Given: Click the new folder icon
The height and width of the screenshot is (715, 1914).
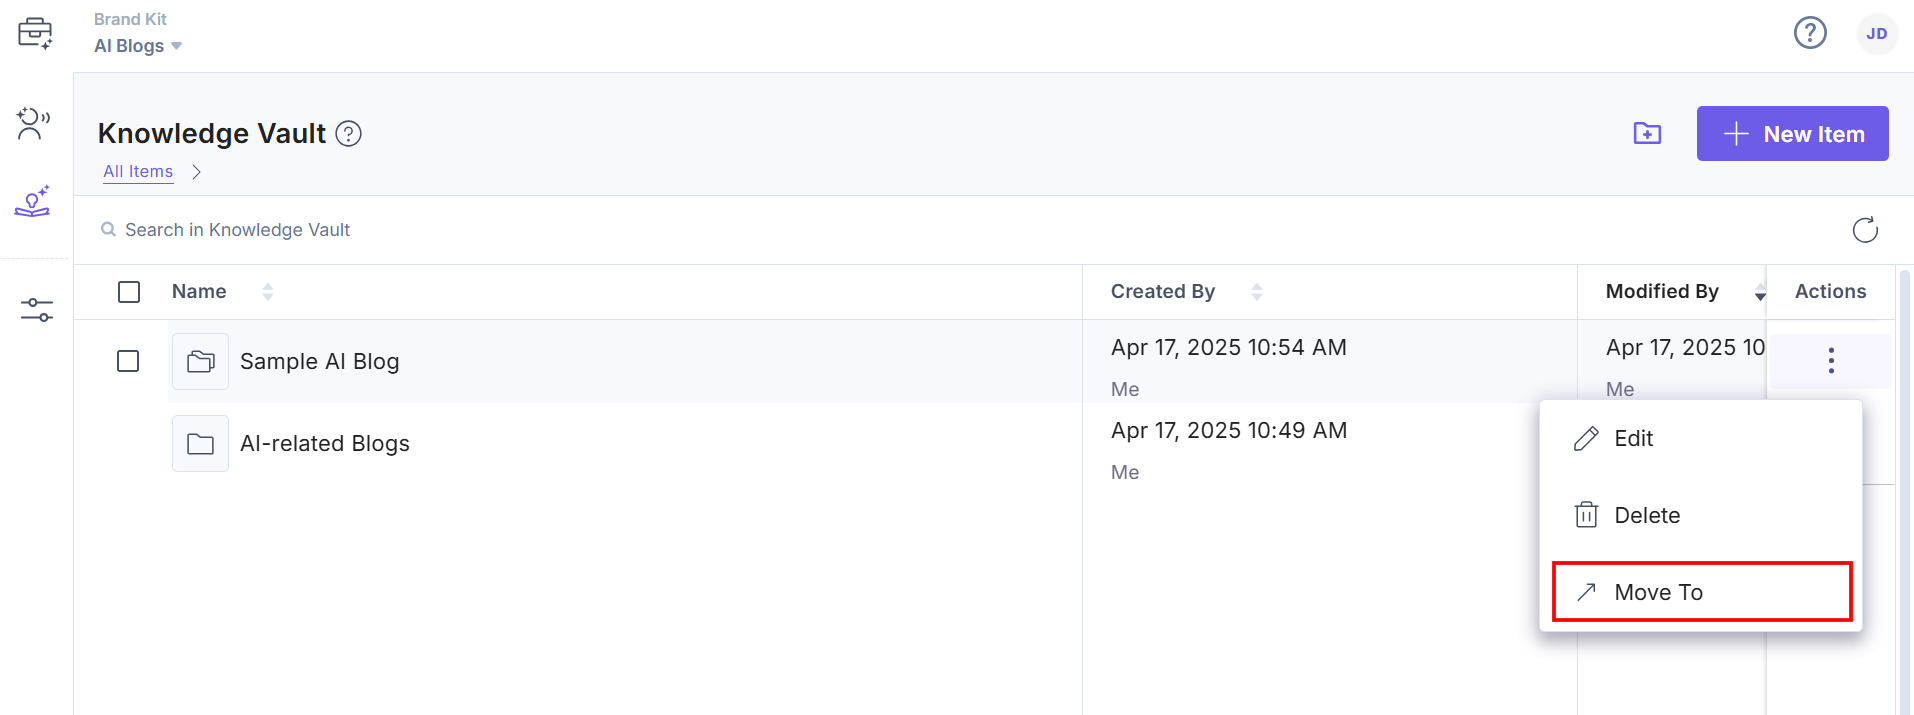Looking at the screenshot, I should click(1647, 133).
